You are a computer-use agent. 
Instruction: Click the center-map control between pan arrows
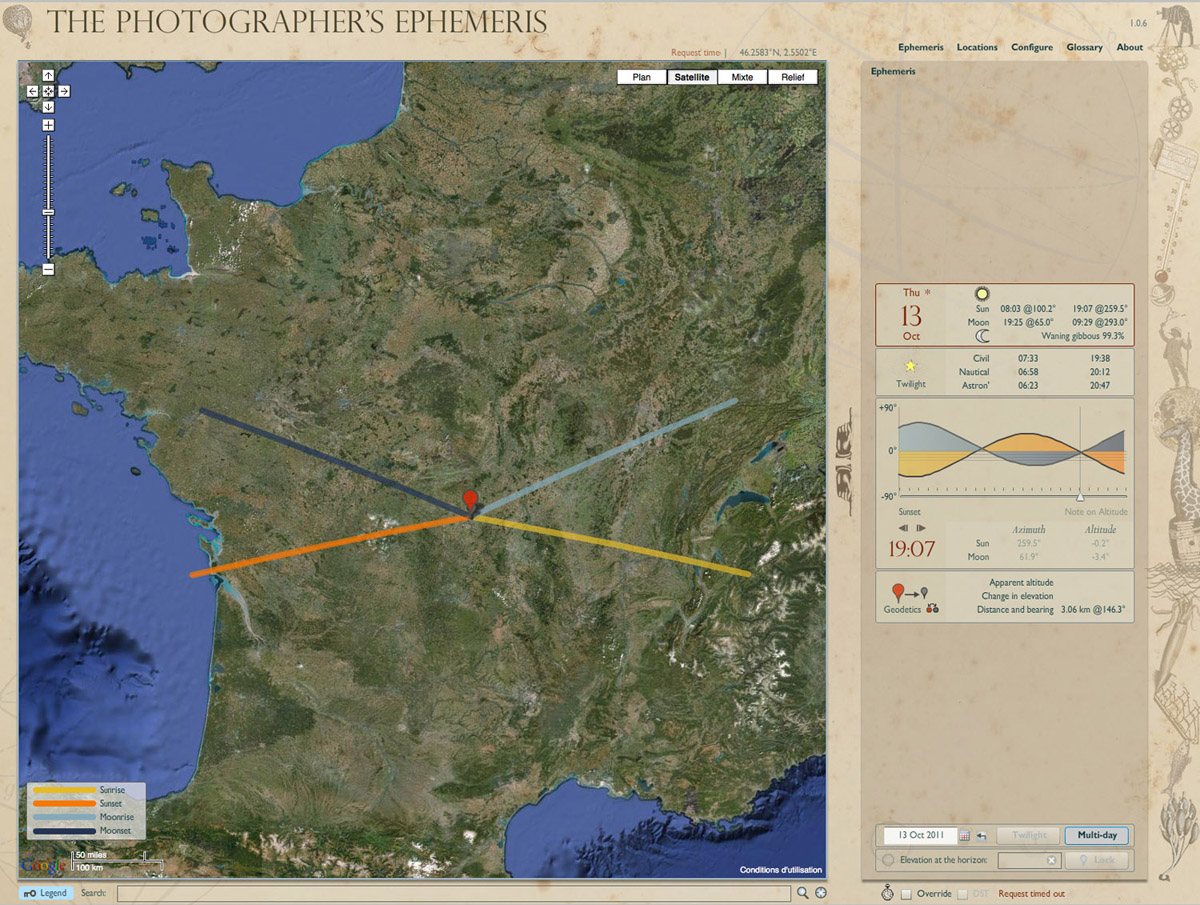[x=48, y=91]
